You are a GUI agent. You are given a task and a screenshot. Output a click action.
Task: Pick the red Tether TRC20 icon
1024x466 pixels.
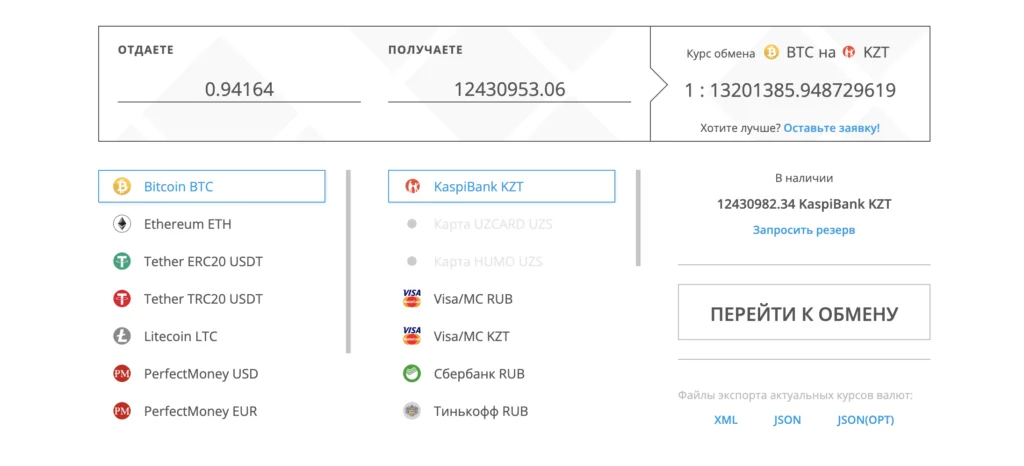point(122,299)
